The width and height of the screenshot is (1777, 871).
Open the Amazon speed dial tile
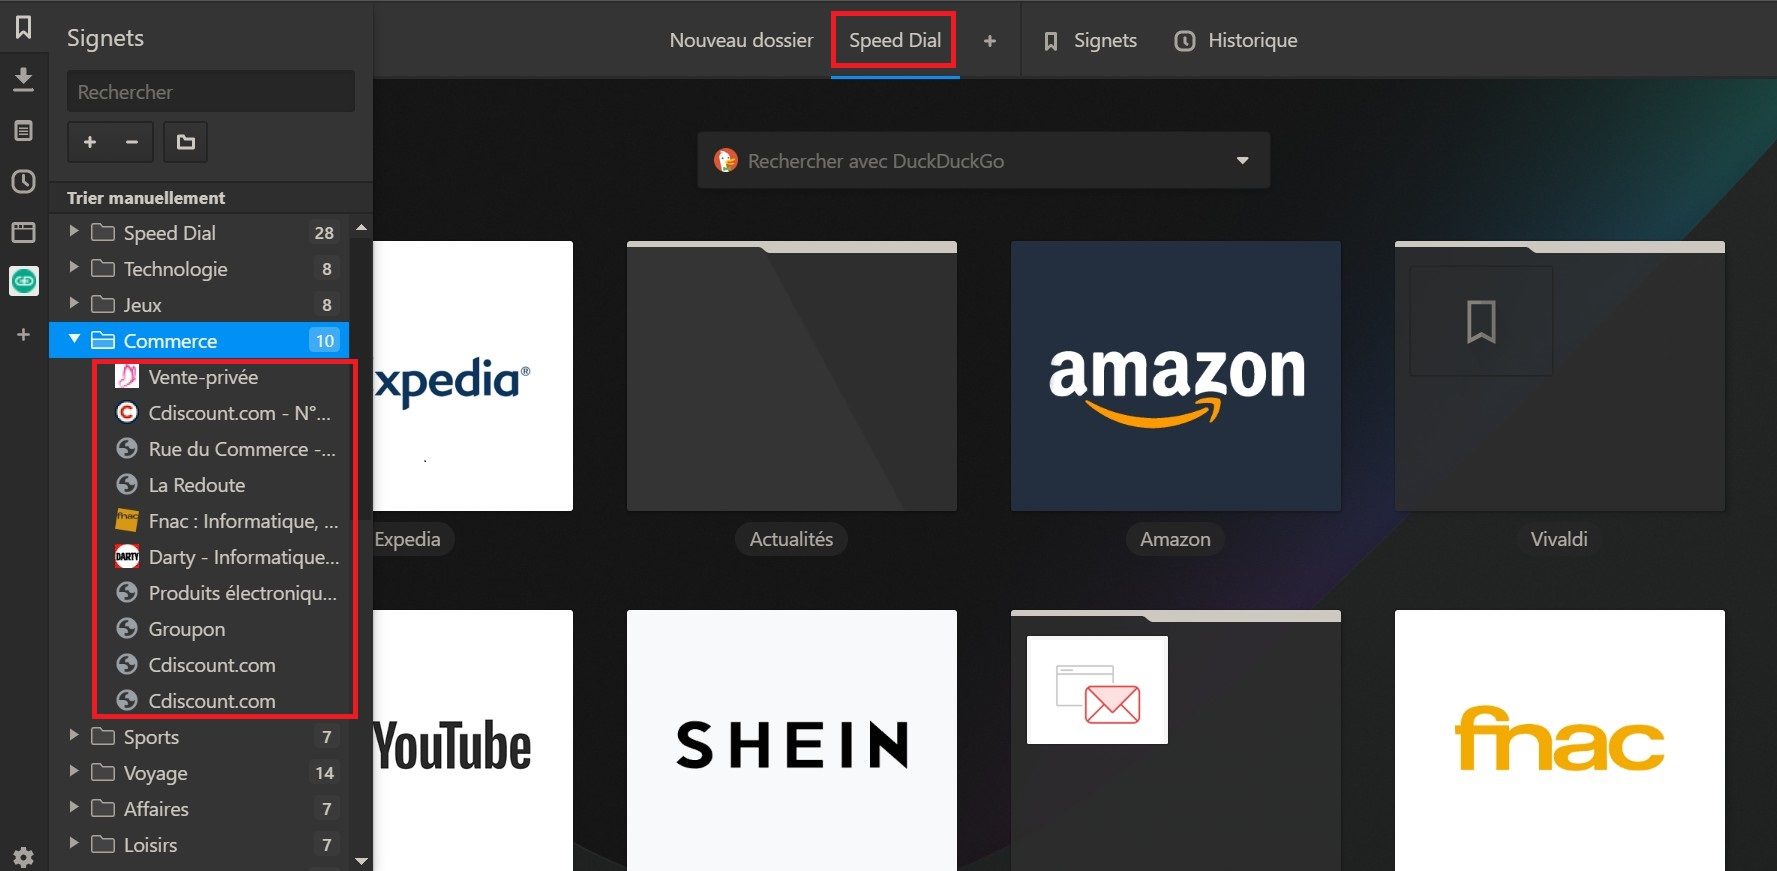click(x=1176, y=376)
